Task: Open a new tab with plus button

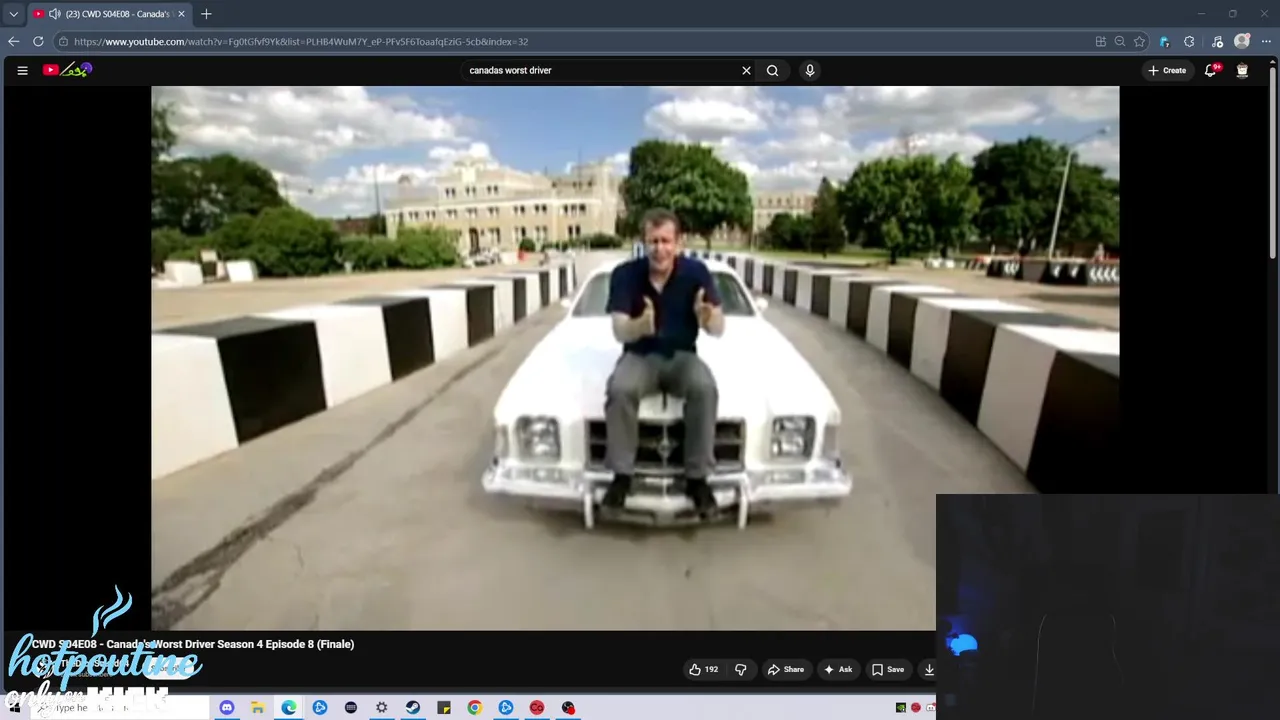Action: 206,14
